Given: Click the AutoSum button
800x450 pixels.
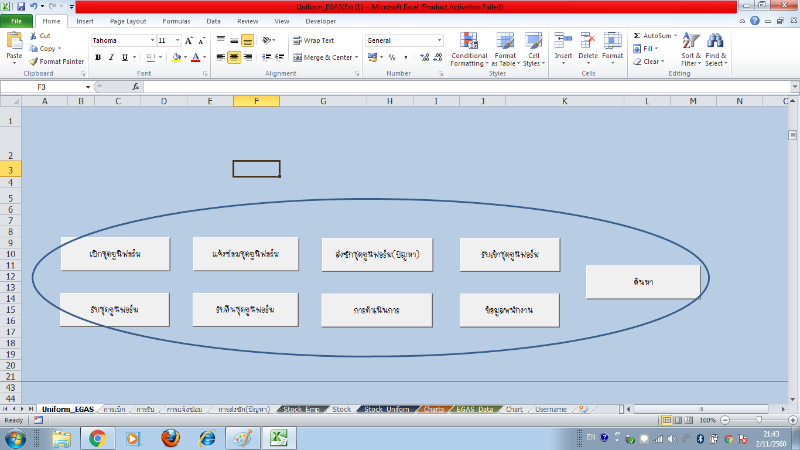Looking at the screenshot, I should tap(659, 35).
